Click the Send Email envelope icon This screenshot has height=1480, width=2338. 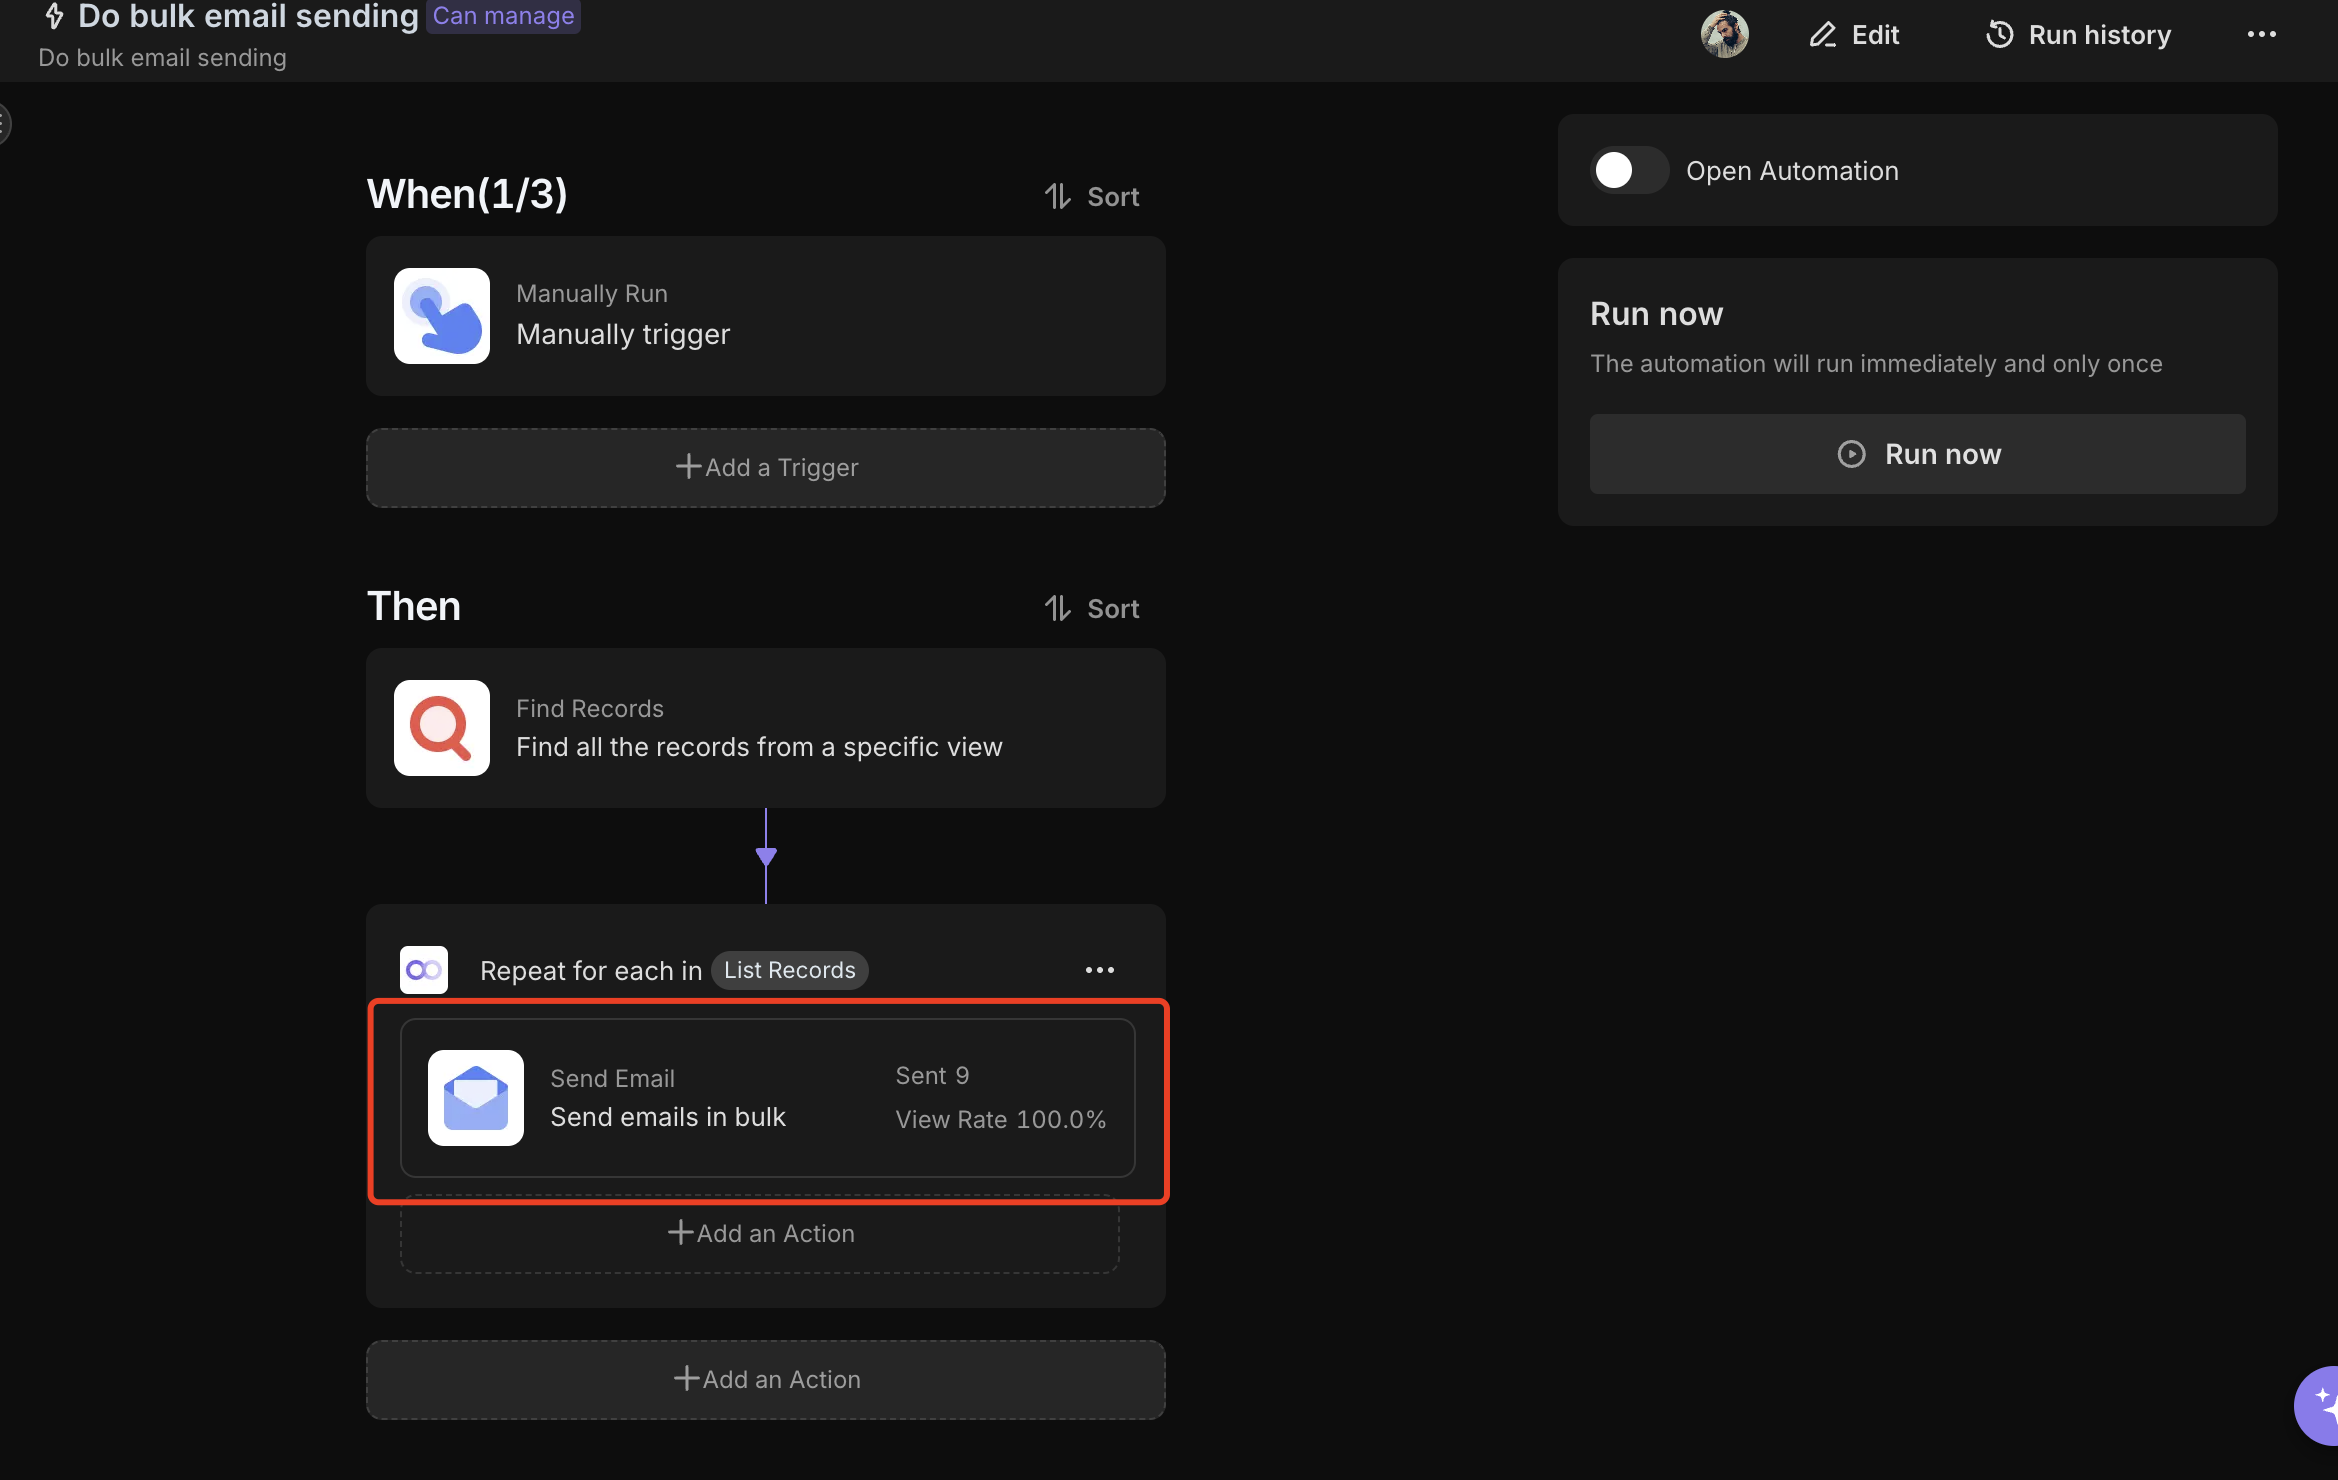click(x=477, y=1097)
